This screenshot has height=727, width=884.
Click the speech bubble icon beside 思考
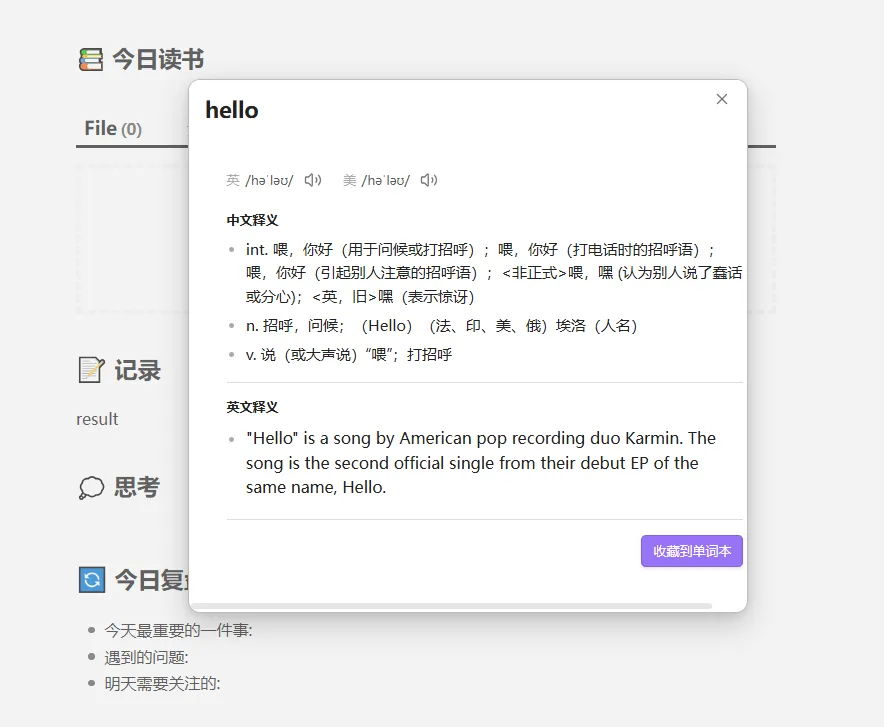coord(91,487)
